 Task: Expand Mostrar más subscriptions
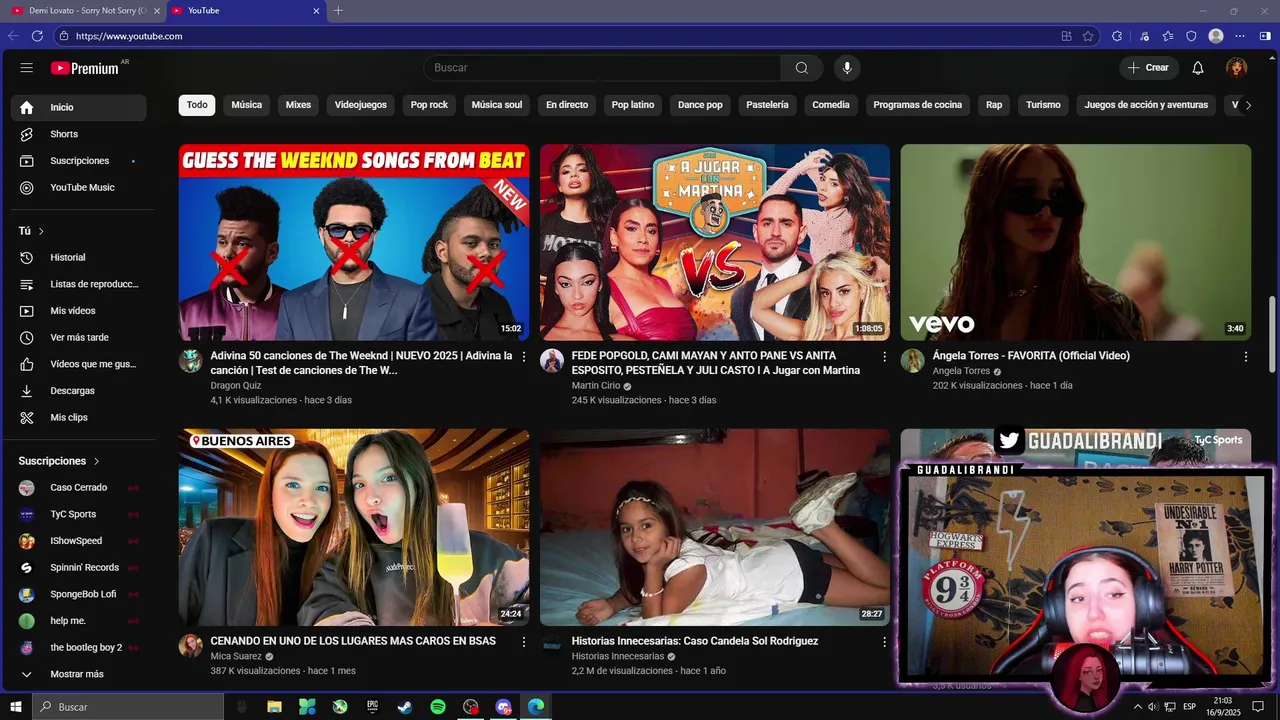point(79,674)
